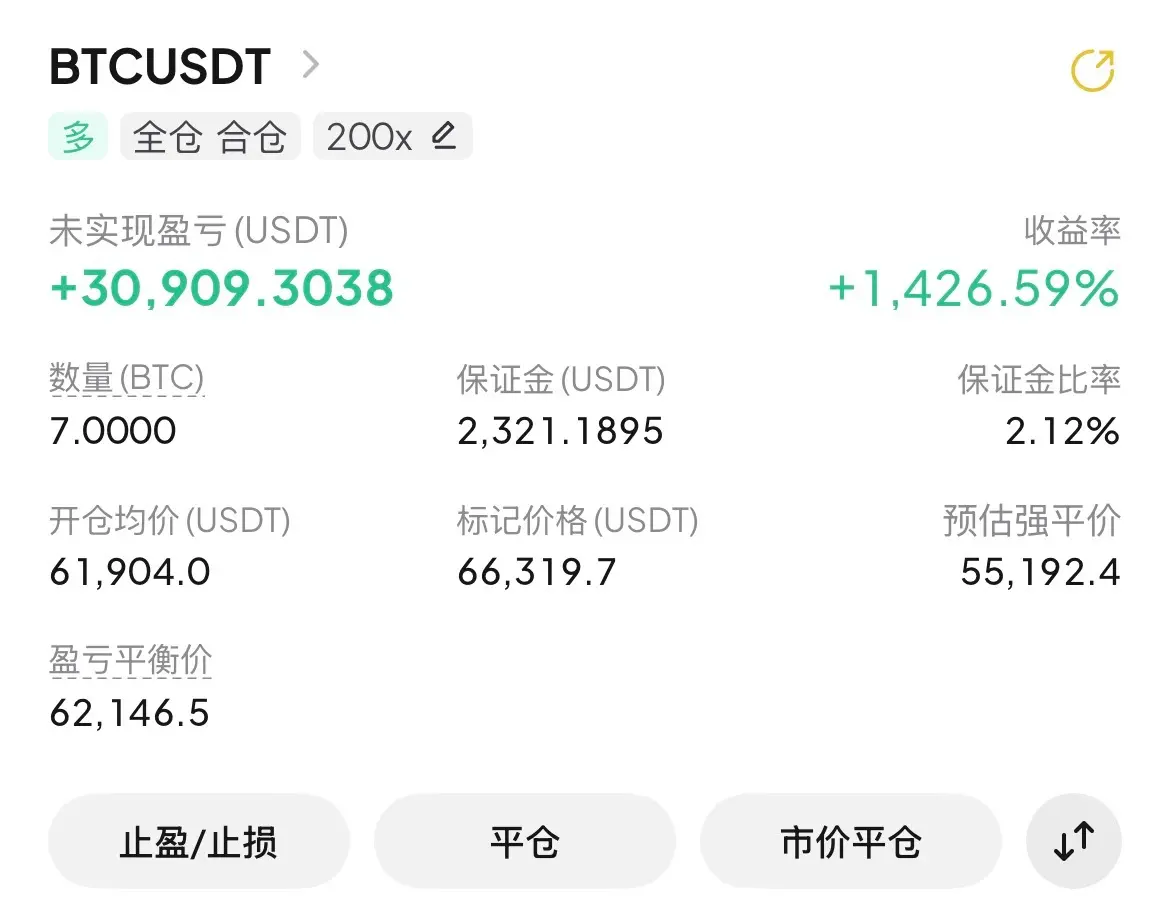The image size is (1170, 909).
Task: Tap the 保证金比率 value 2.12%
Action: point(1063,431)
